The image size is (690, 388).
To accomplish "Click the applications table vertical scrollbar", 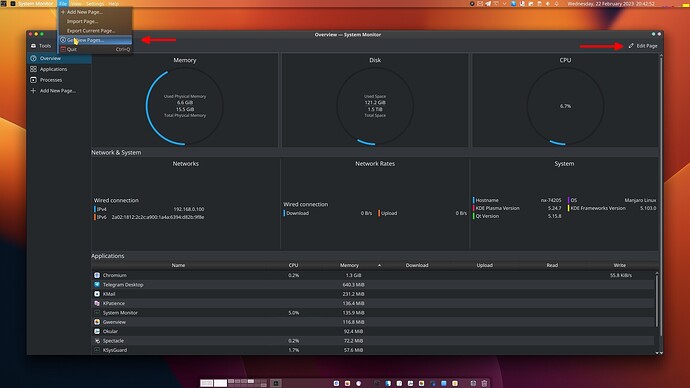I will coord(657,300).
